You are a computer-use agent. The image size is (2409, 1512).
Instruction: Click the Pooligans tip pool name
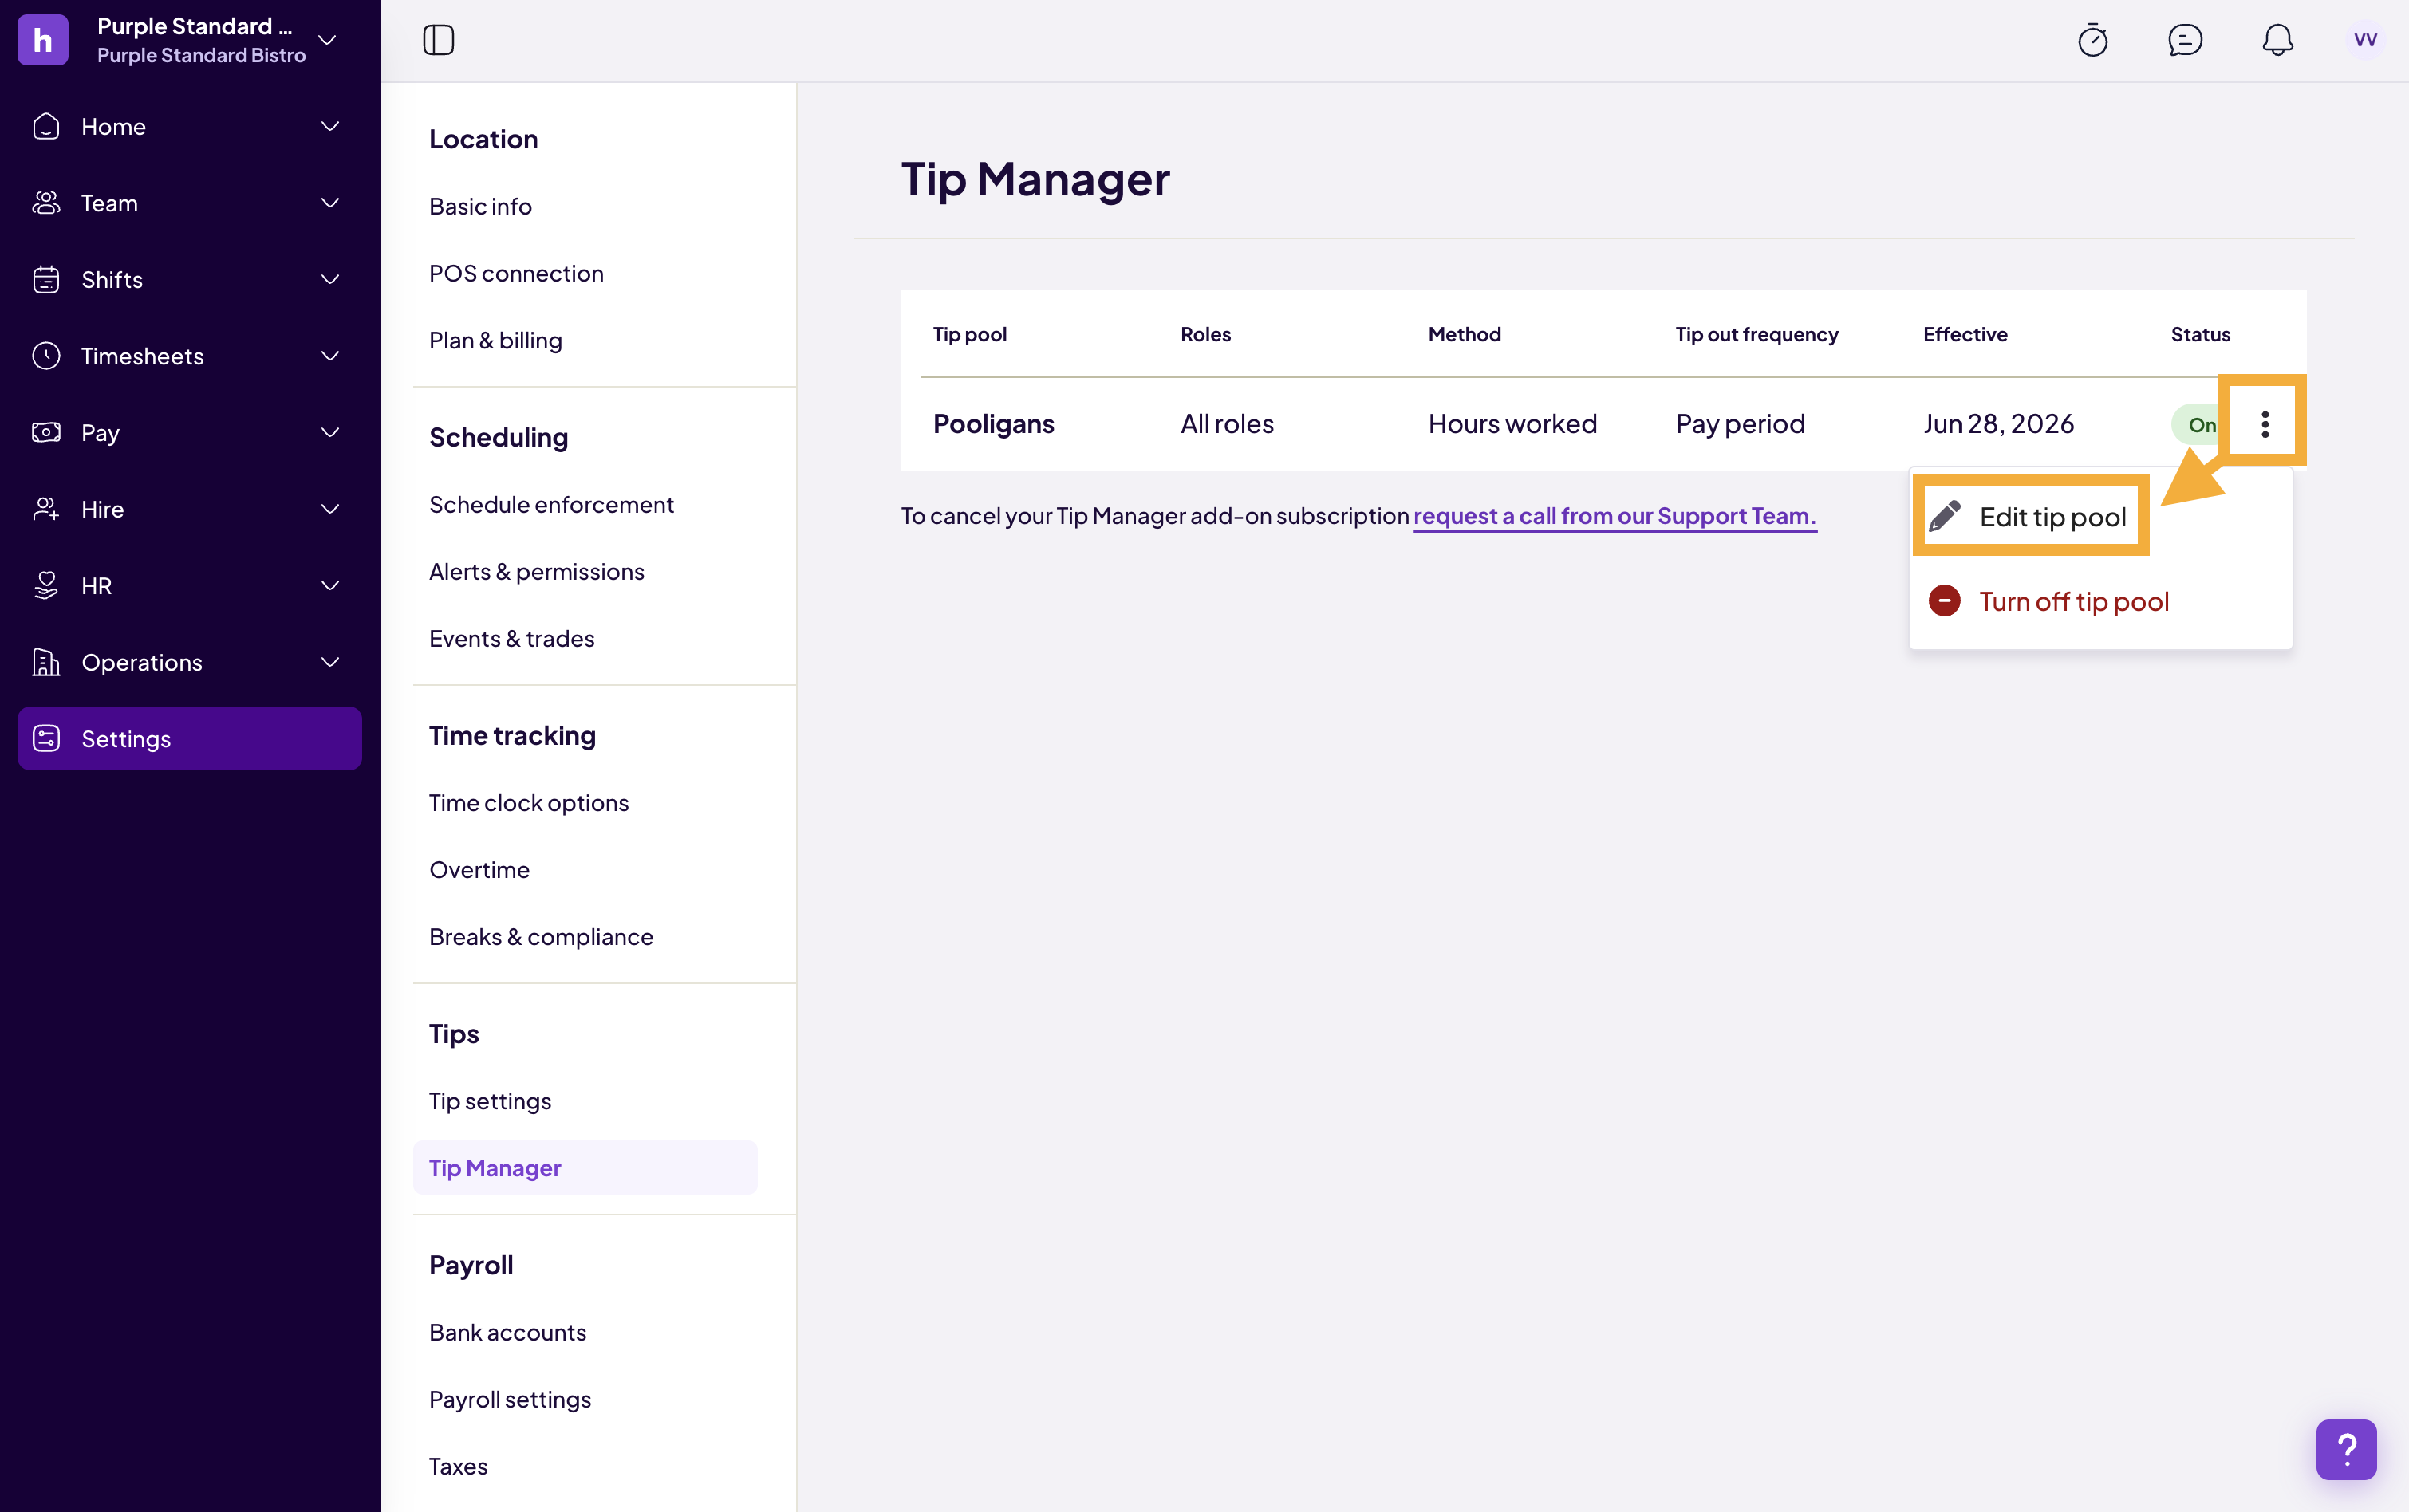pyautogui.click(x=993, y=424)
